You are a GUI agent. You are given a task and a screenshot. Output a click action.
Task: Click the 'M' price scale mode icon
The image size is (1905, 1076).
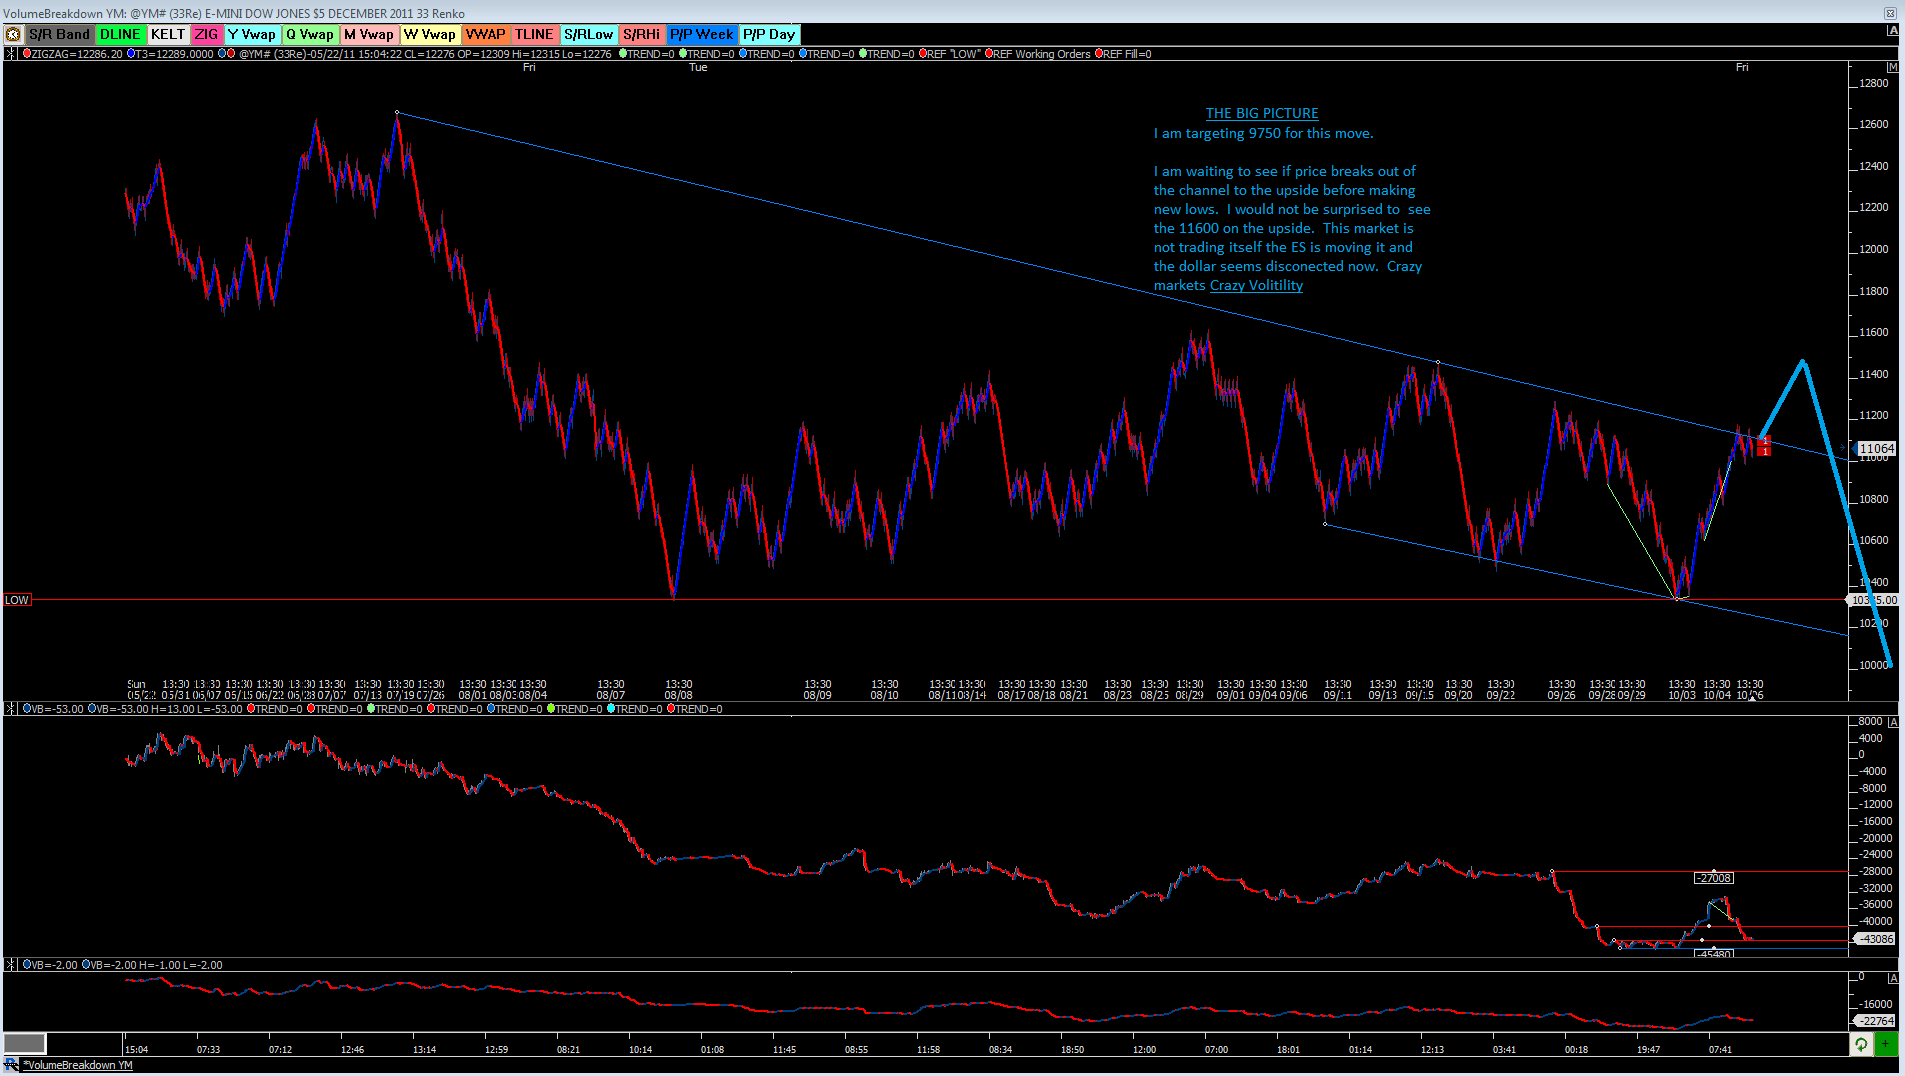1892,67
